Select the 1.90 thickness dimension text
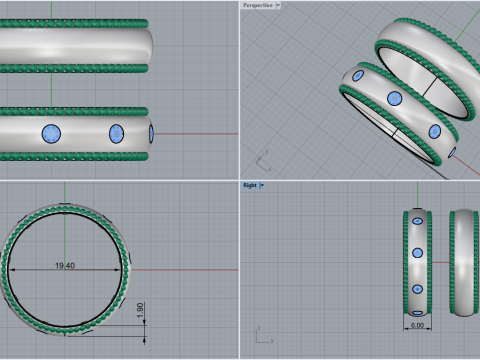The width and height of the screenshot is (480, 360). [x=140, y=310]
